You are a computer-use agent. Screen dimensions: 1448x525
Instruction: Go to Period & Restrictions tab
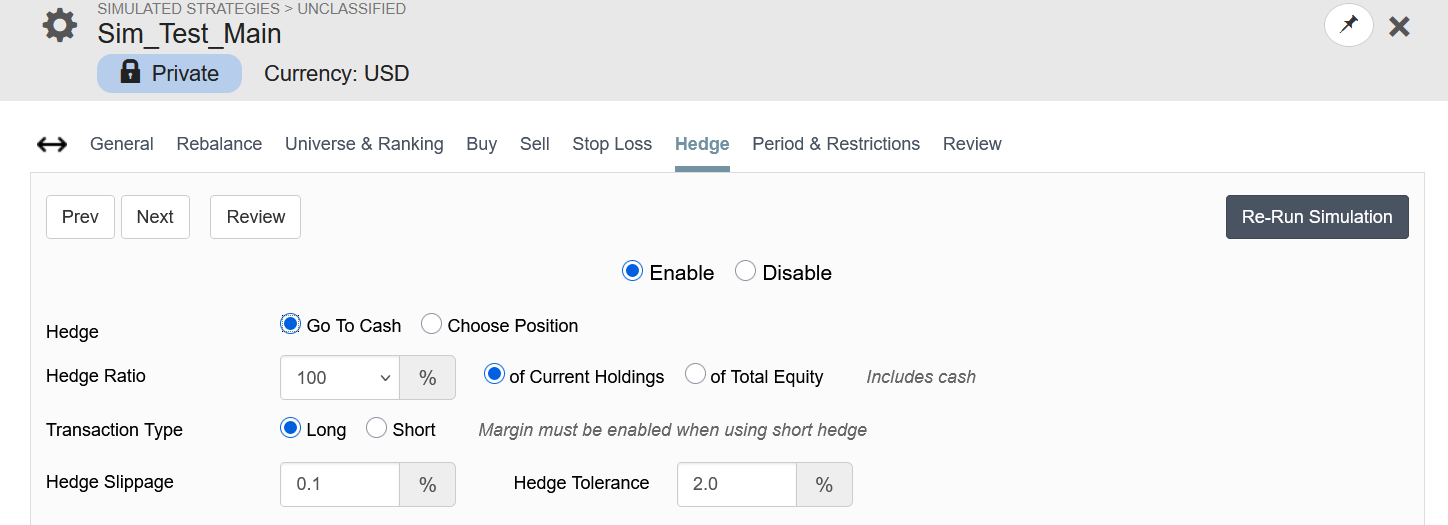click(x=836, y=144)
